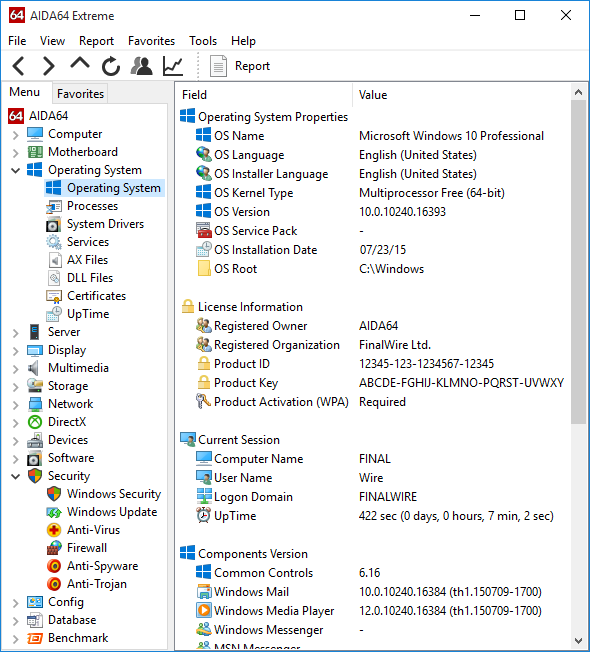
Task: Click the Back arrow toolbar icon
Action: point(19,66)
